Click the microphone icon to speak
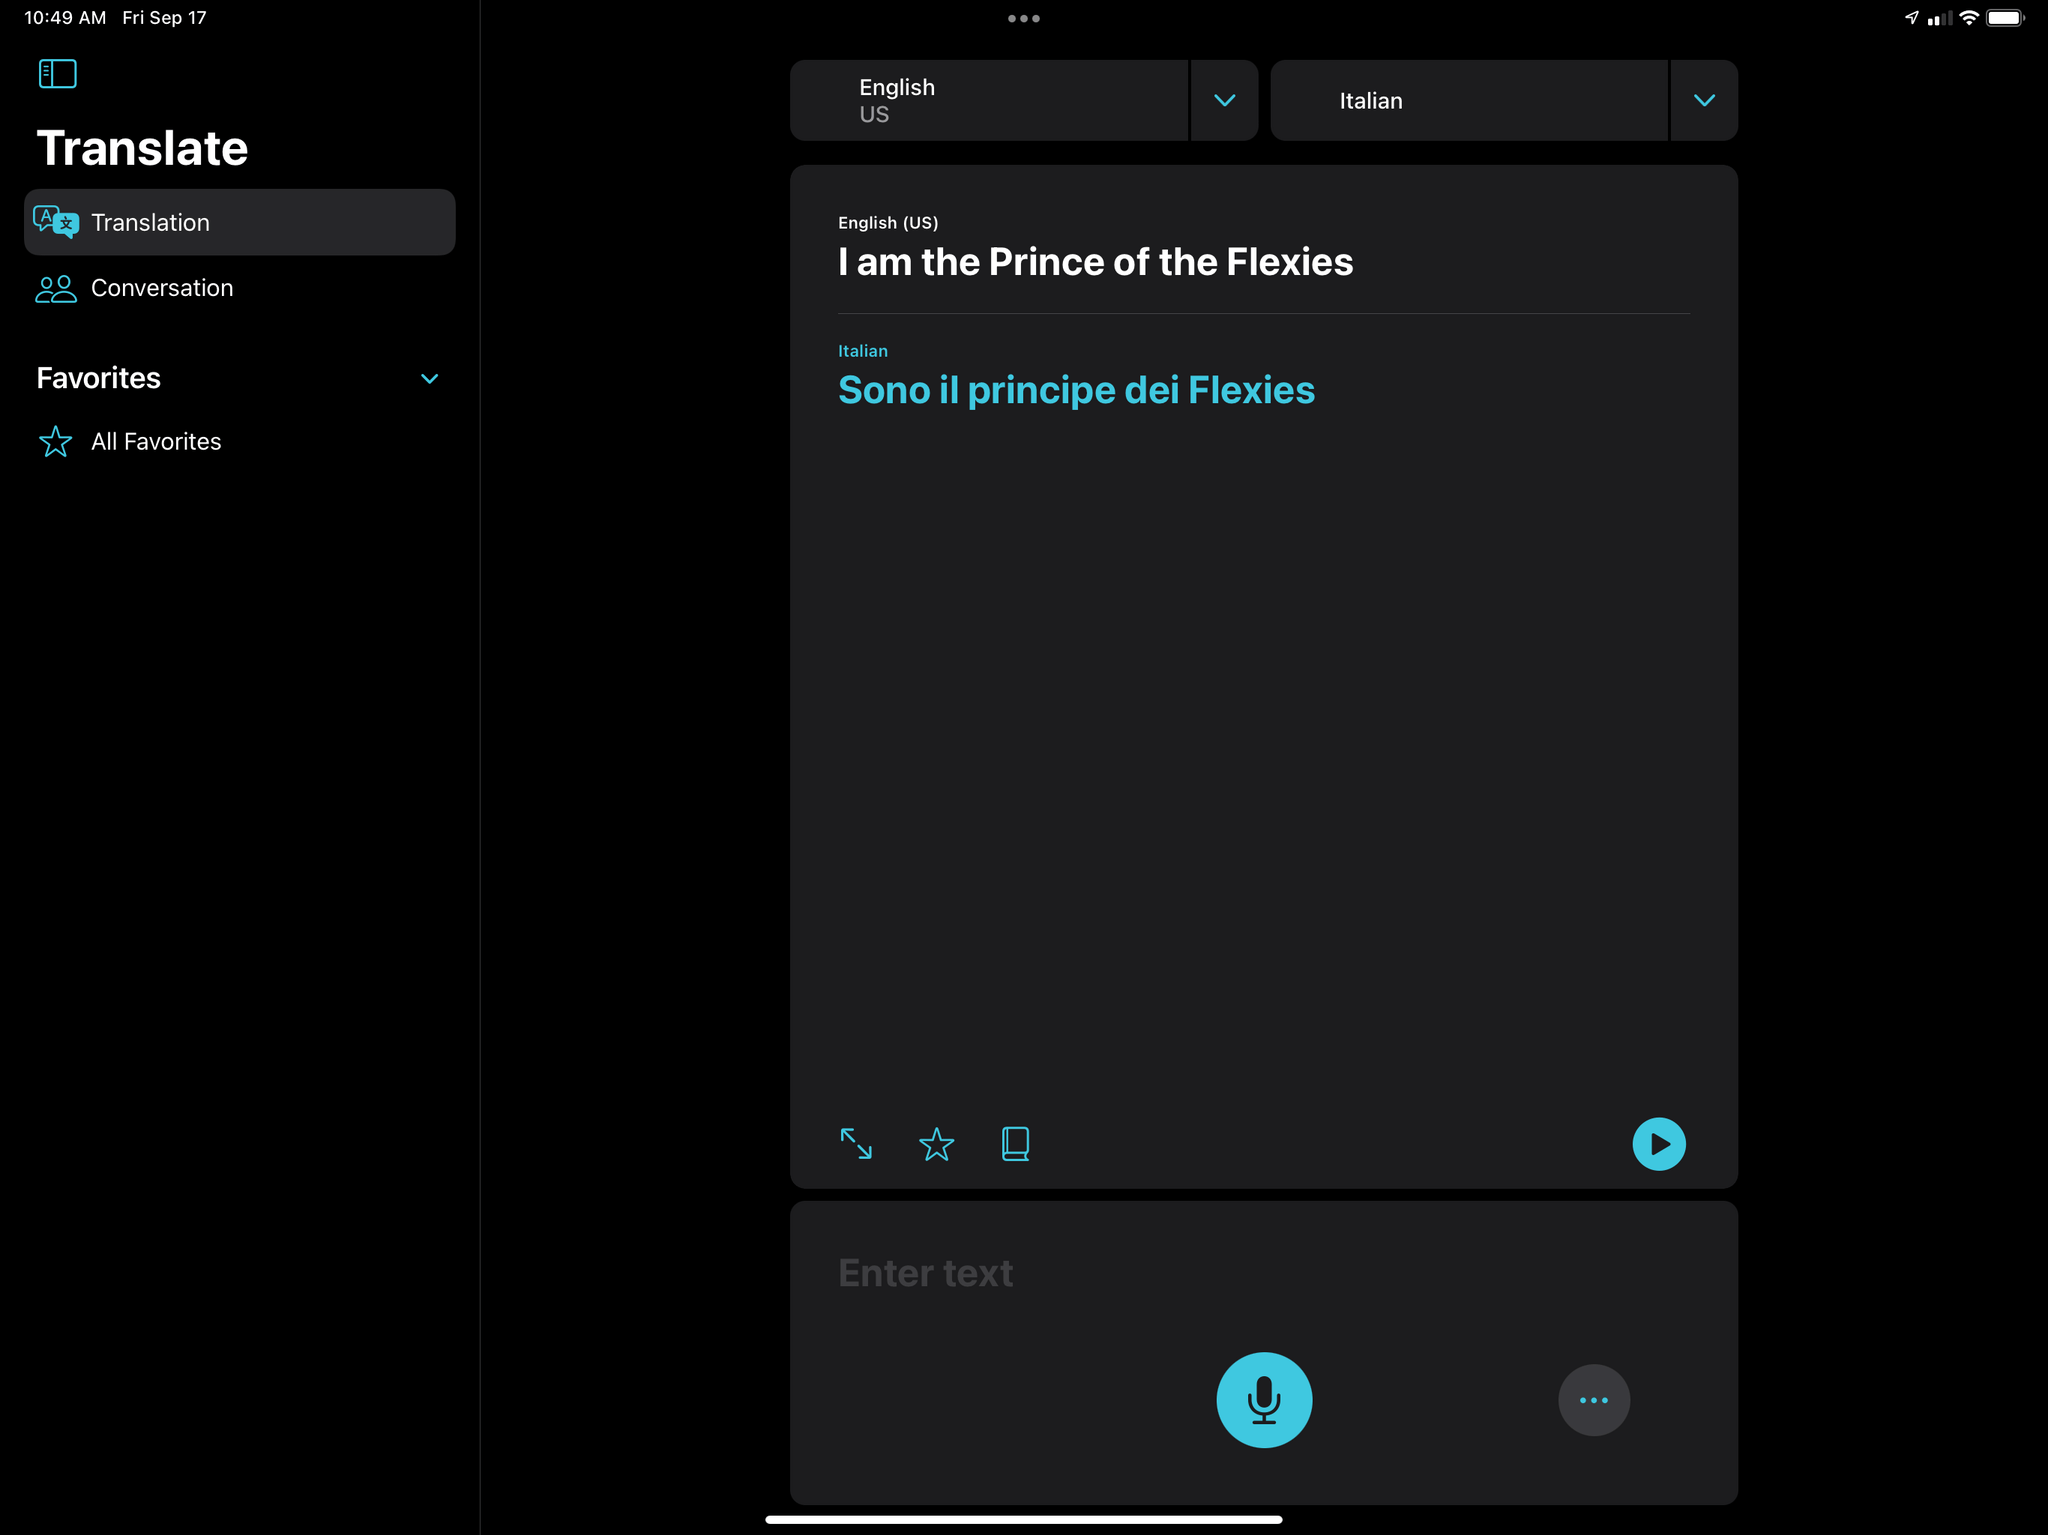The image size is (2048, 1535). (x=1263, y=1400)
